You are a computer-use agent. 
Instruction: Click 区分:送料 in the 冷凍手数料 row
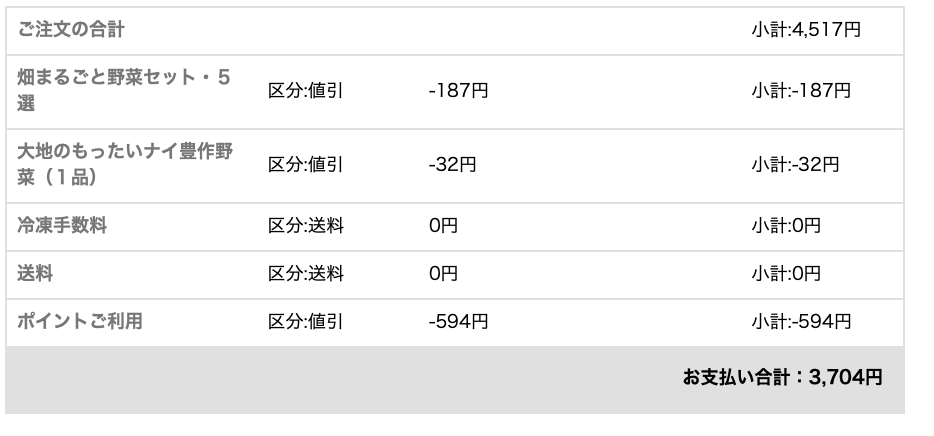coord(305,226)
